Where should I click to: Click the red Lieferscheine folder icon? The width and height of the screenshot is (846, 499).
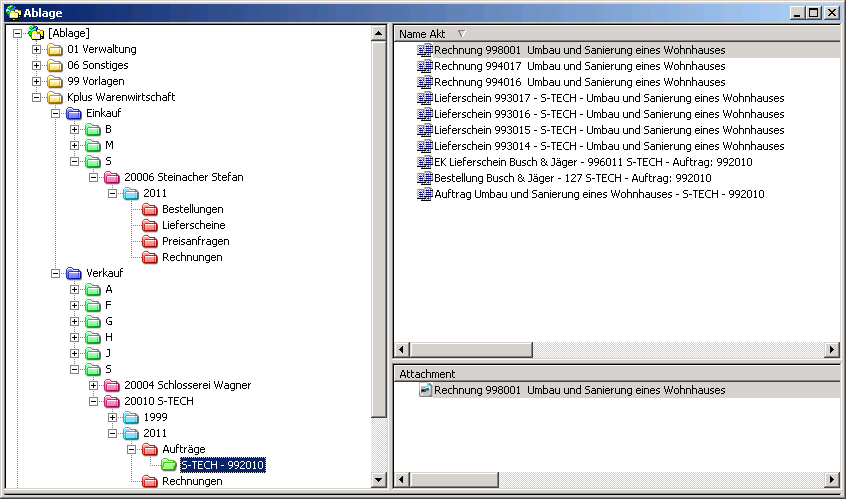[149, 225]
